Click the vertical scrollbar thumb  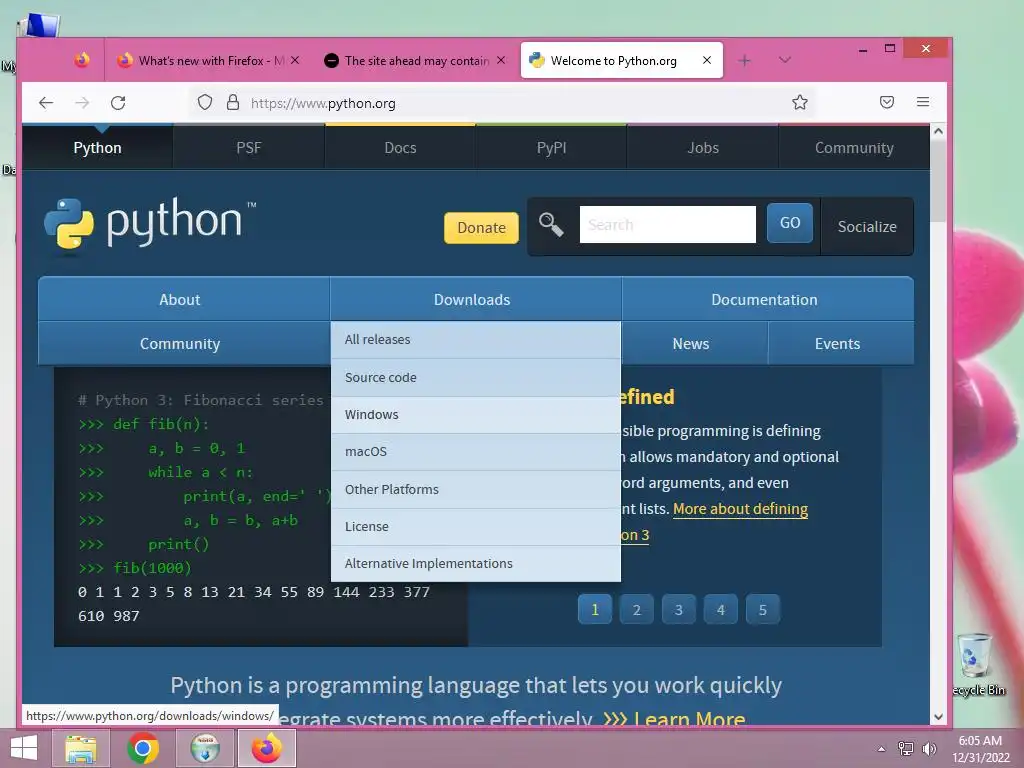click(938, 181)
